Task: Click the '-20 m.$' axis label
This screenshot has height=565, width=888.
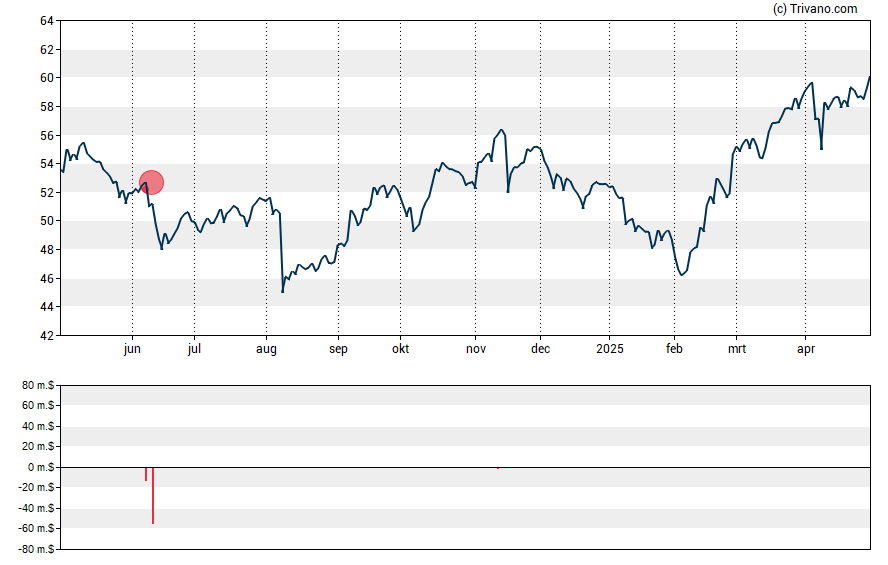Action: (x=36, y=487)
